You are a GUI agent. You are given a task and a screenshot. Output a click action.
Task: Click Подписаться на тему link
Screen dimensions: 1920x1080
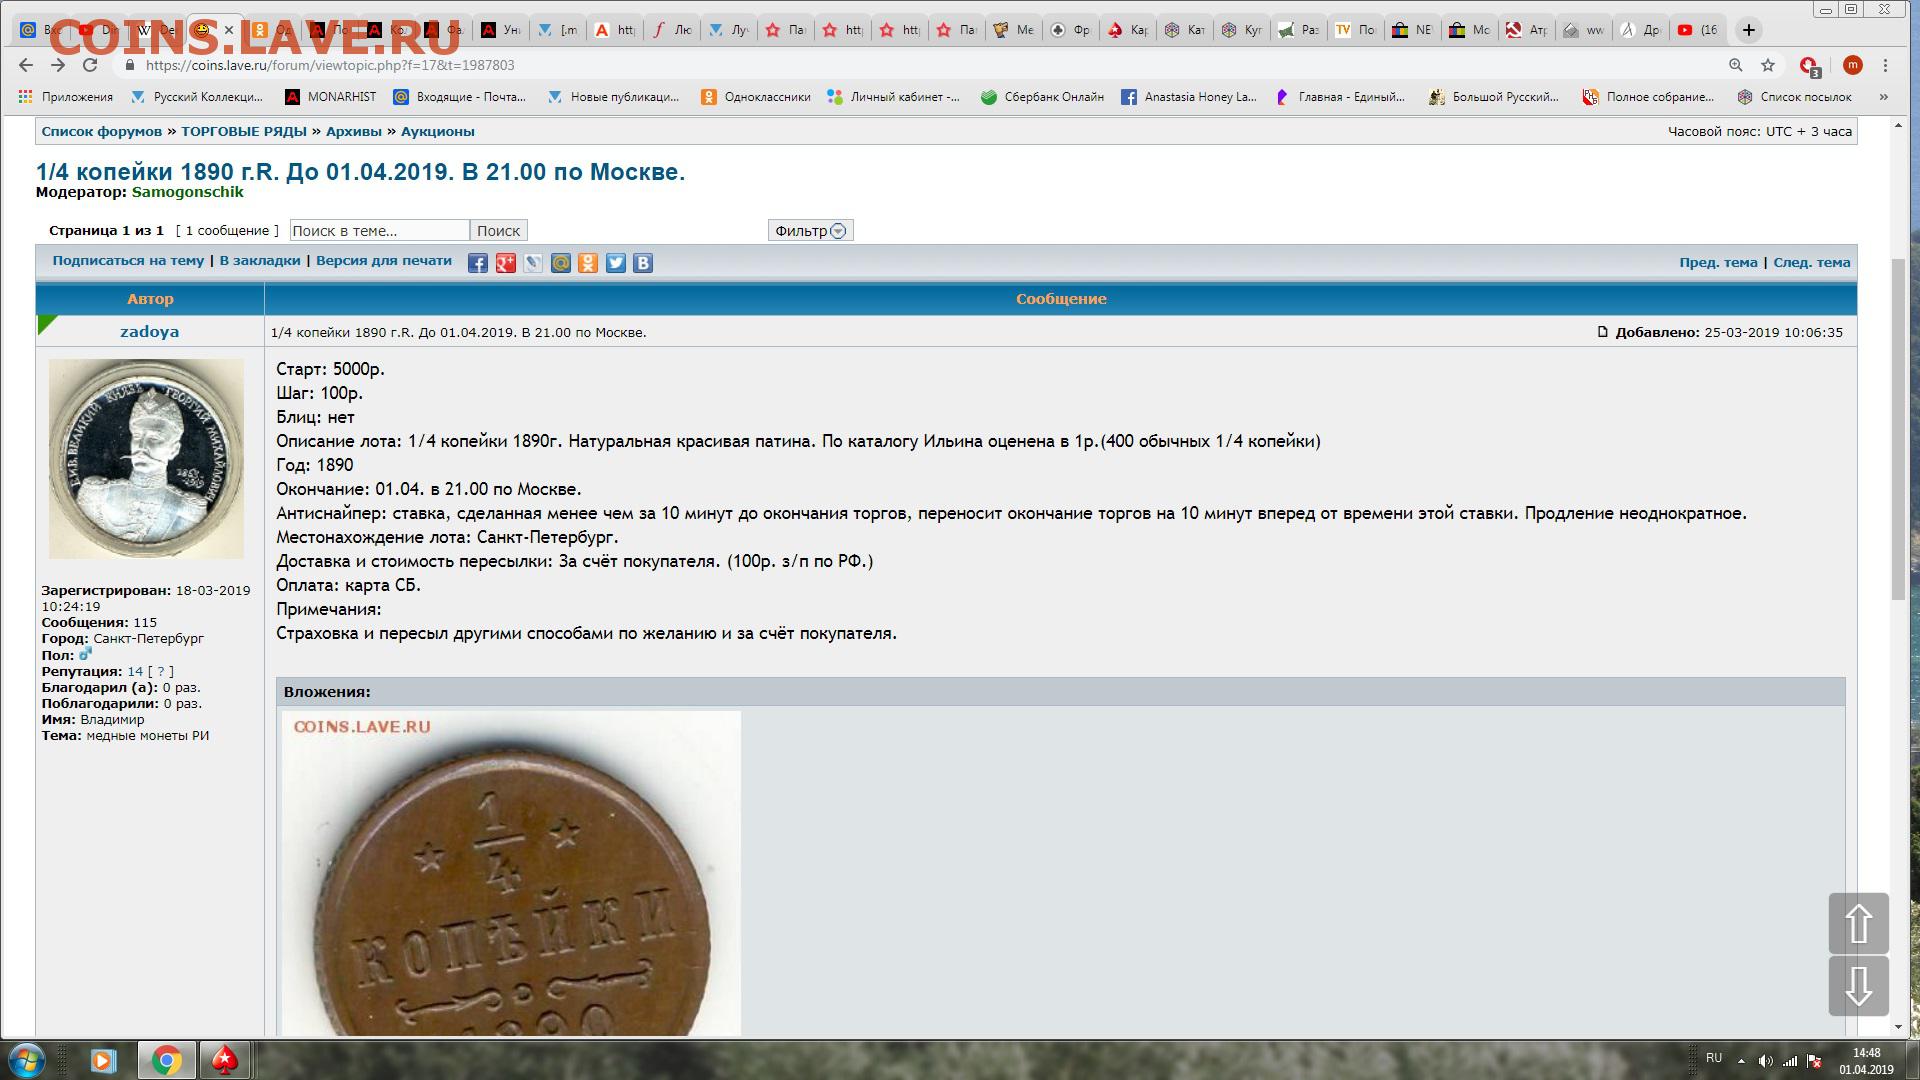pyautogui.click(x=128, y=261)
